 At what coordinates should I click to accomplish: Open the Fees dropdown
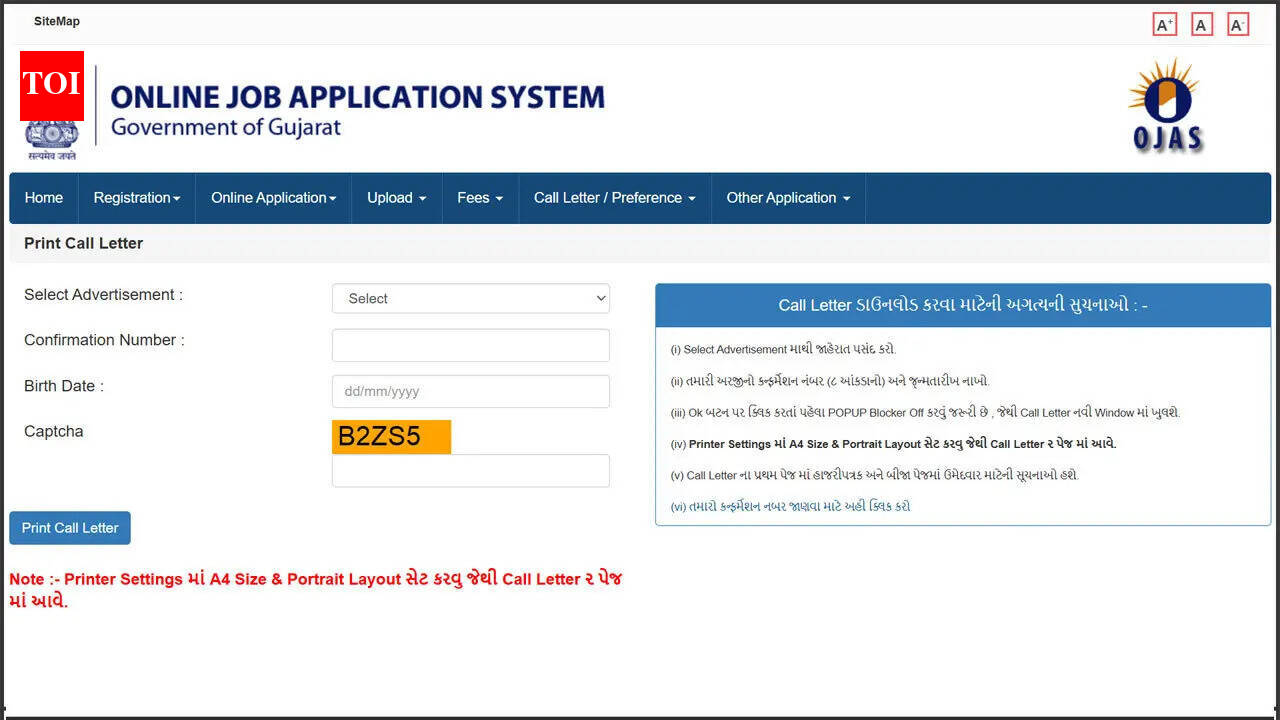point(479,198)
